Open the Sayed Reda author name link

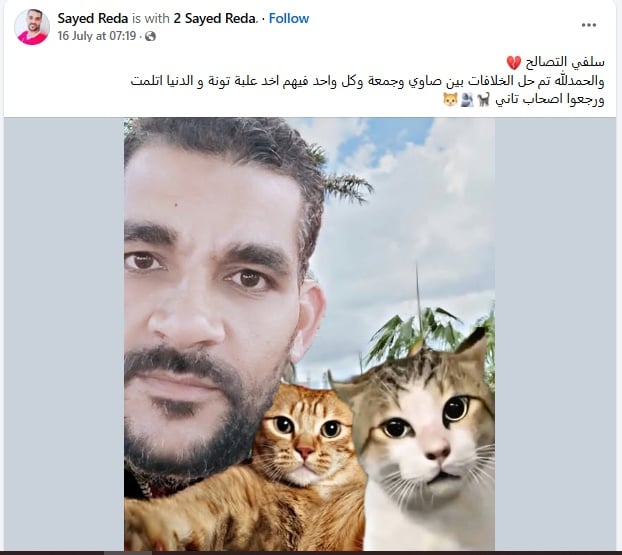(93, 18)
